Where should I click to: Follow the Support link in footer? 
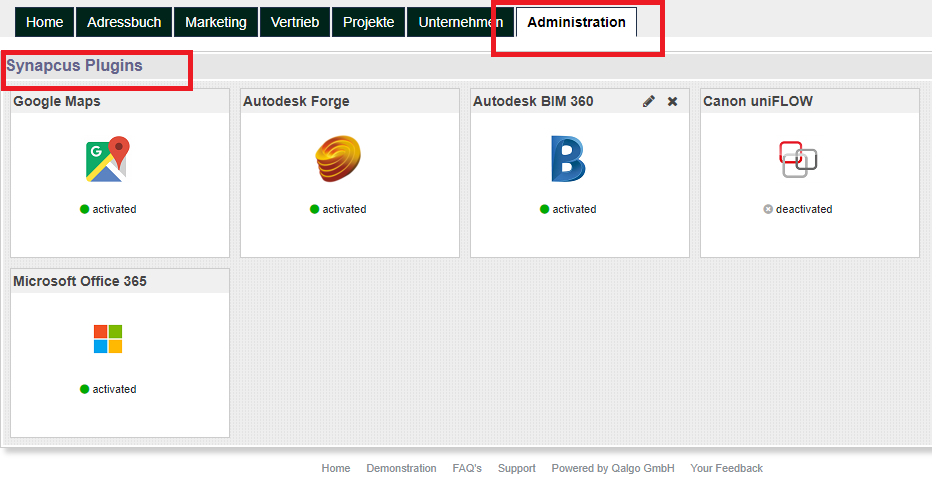click(x=517, y=468)
